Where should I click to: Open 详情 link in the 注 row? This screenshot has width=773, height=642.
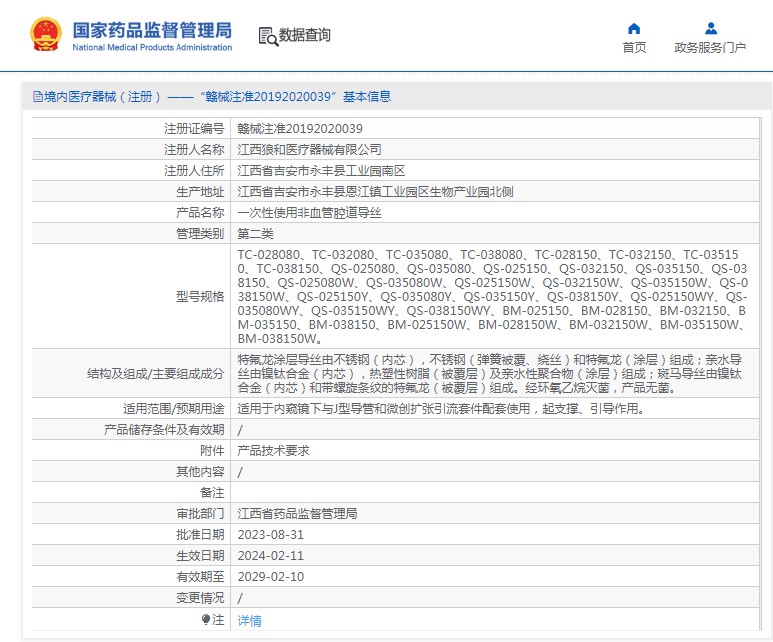pos(249,621)
